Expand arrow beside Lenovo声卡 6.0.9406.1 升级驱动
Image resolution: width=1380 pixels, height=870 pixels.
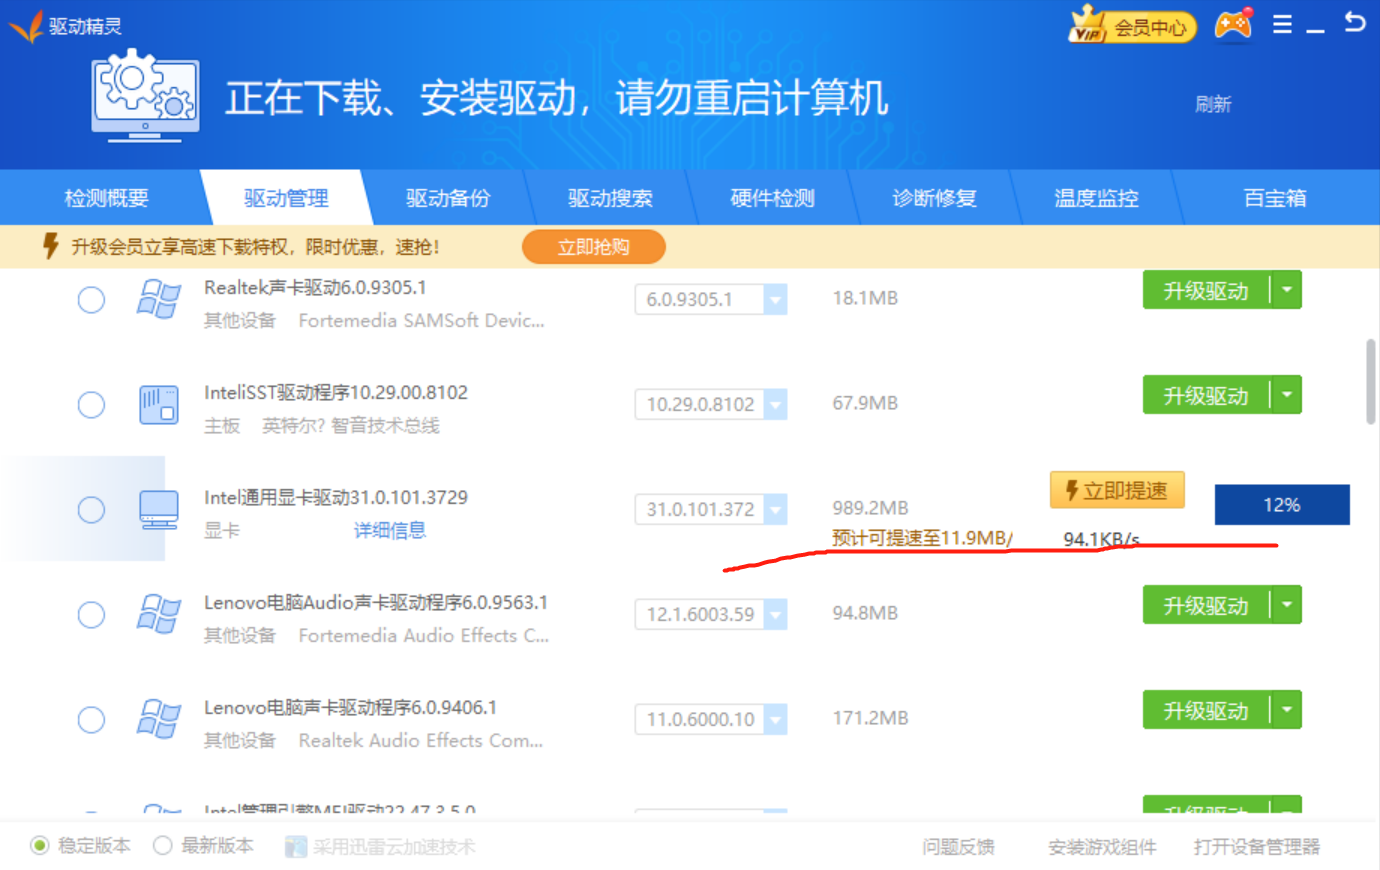click(x=1287, y=710)
